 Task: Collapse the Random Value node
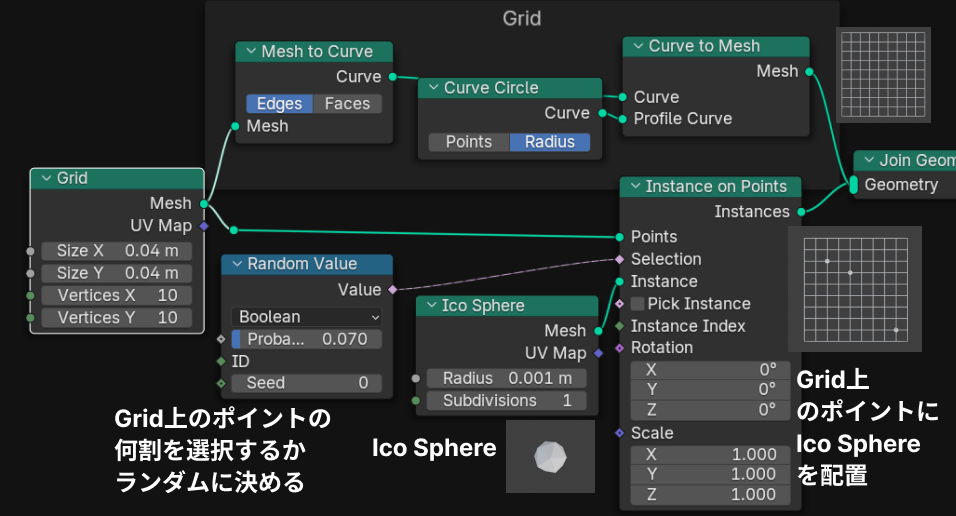pyautogui.click(x=237, y=264)
